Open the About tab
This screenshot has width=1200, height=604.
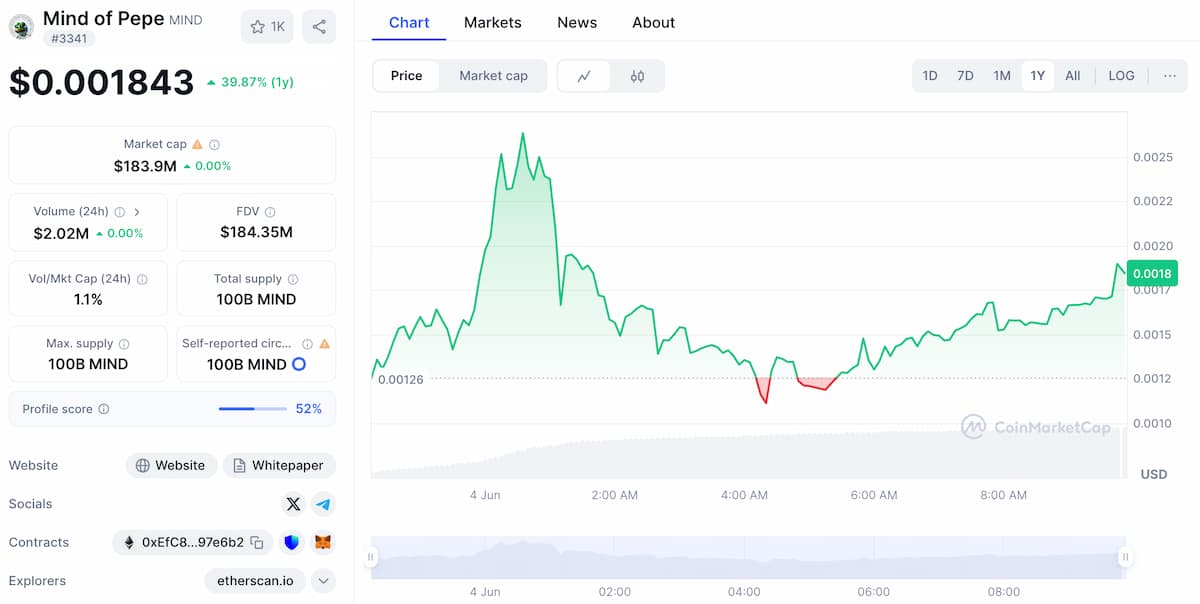[x=654, y=22]
